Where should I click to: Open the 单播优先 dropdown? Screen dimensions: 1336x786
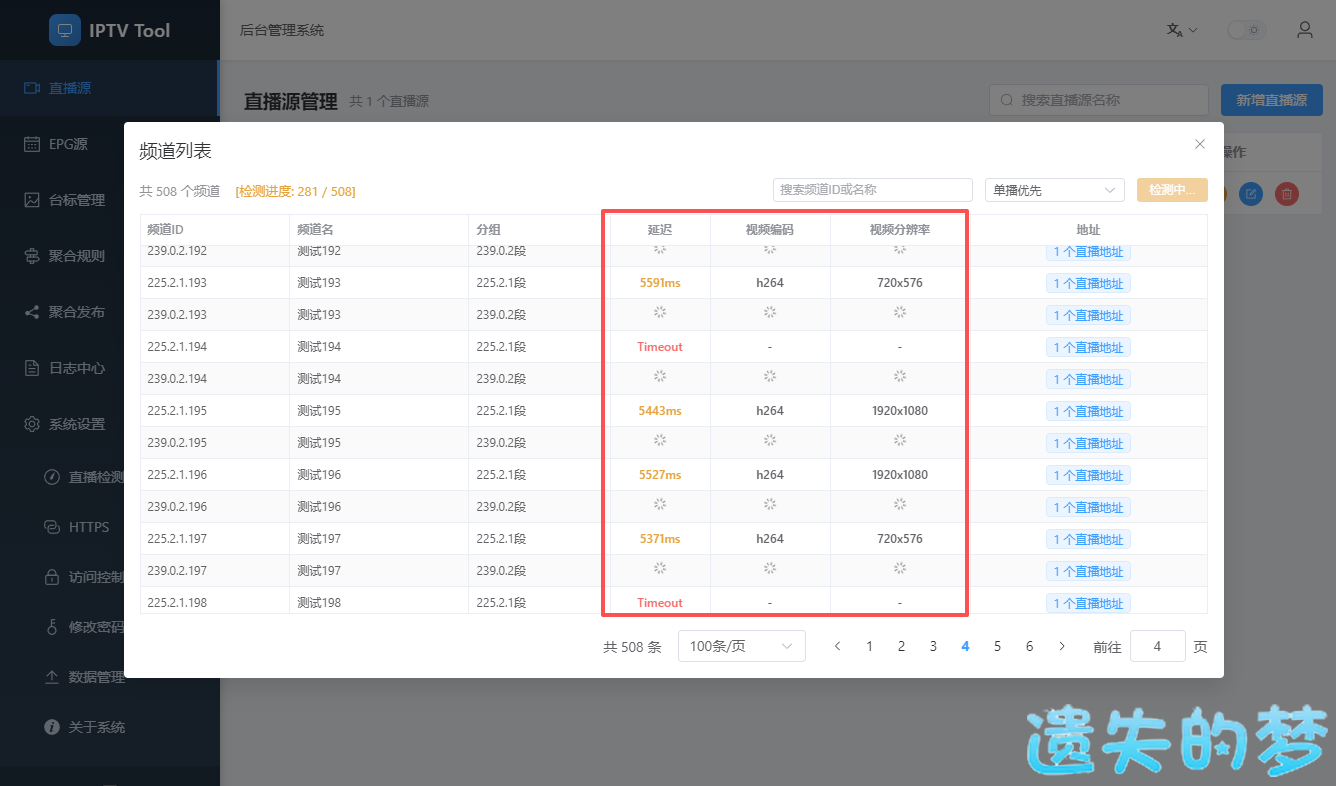1055,190
